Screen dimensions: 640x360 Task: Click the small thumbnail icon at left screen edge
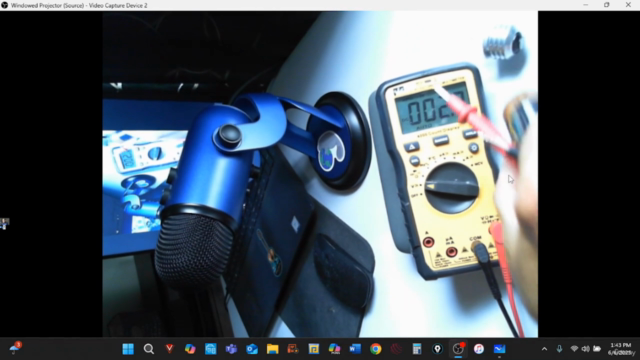click(4, 223)
